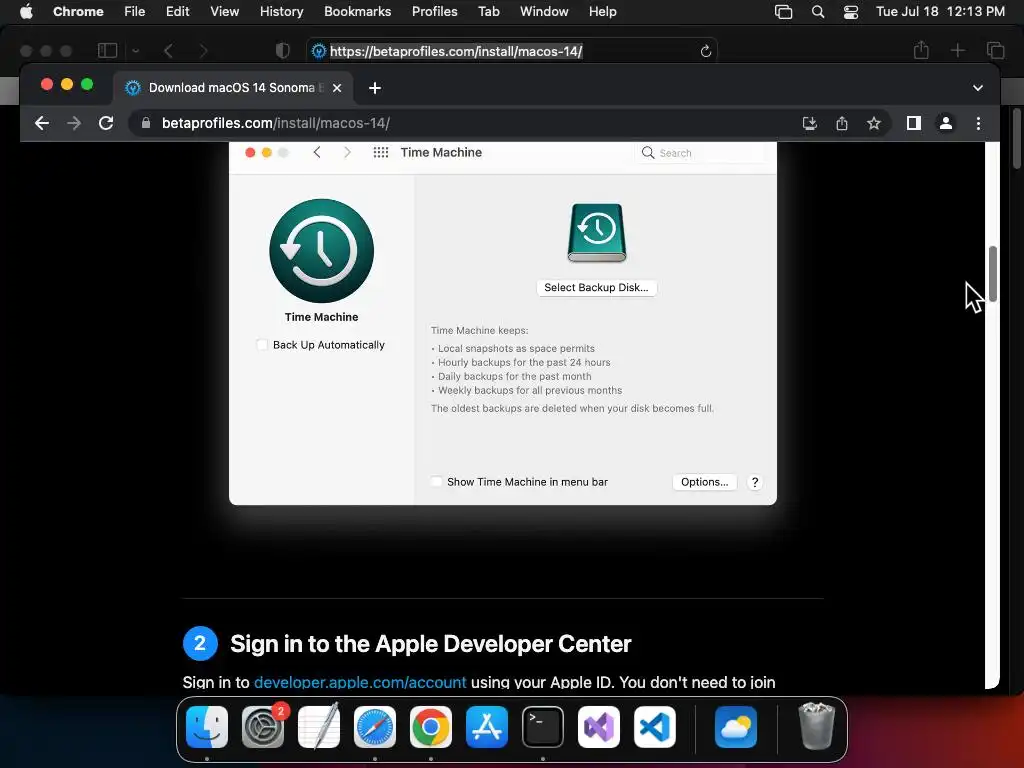Click the lock icon in Chrome address bar
Screen dimensions: 1024x768
coord(146,123)
